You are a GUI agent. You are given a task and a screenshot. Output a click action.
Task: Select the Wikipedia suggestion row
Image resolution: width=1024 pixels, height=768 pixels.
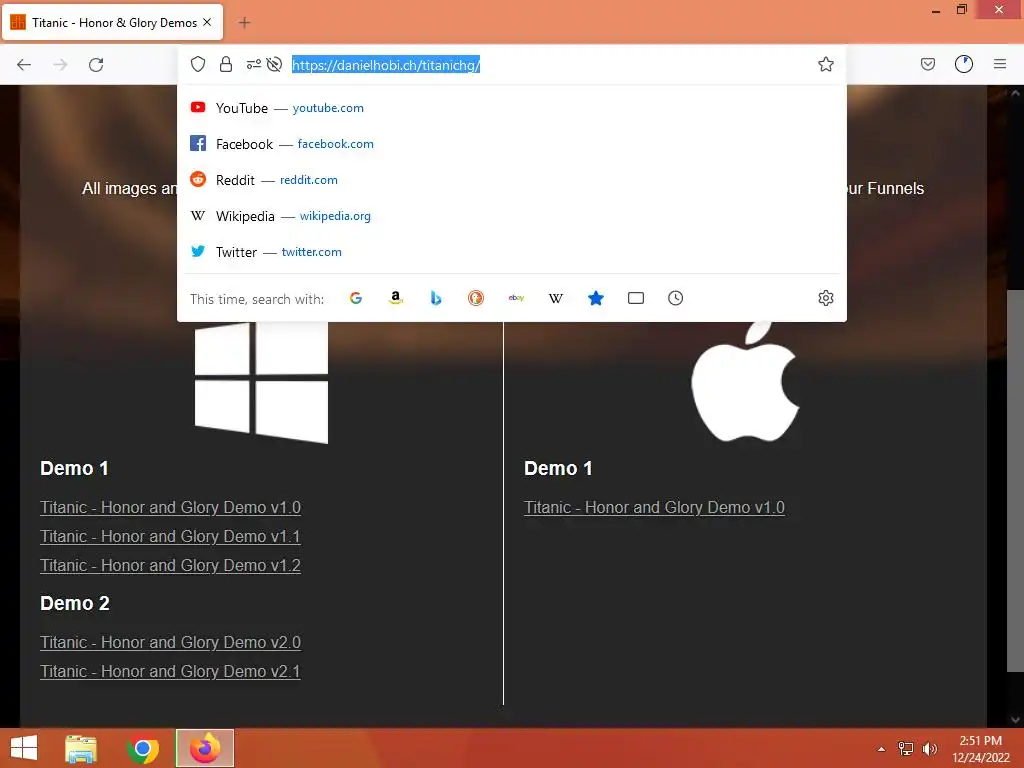click(x=512, y=216)
